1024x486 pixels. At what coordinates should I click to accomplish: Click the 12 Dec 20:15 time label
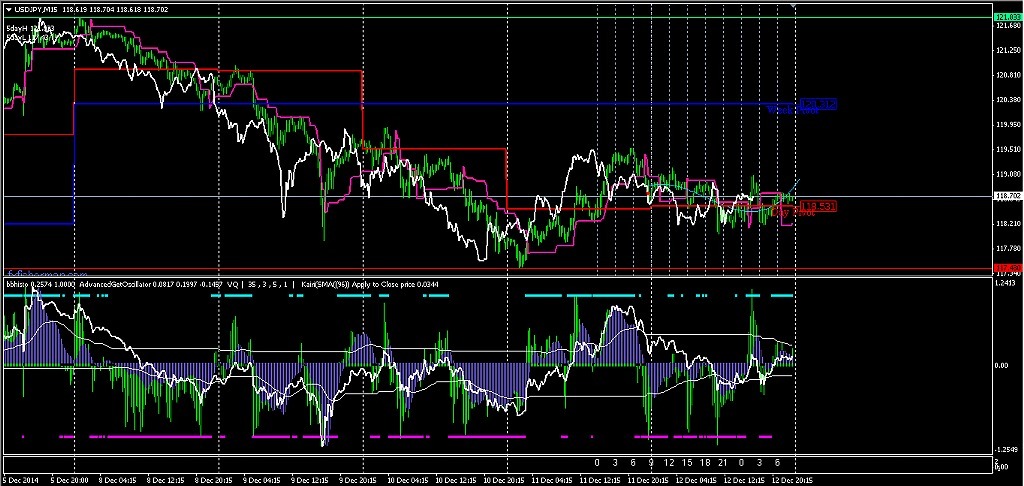794,479
